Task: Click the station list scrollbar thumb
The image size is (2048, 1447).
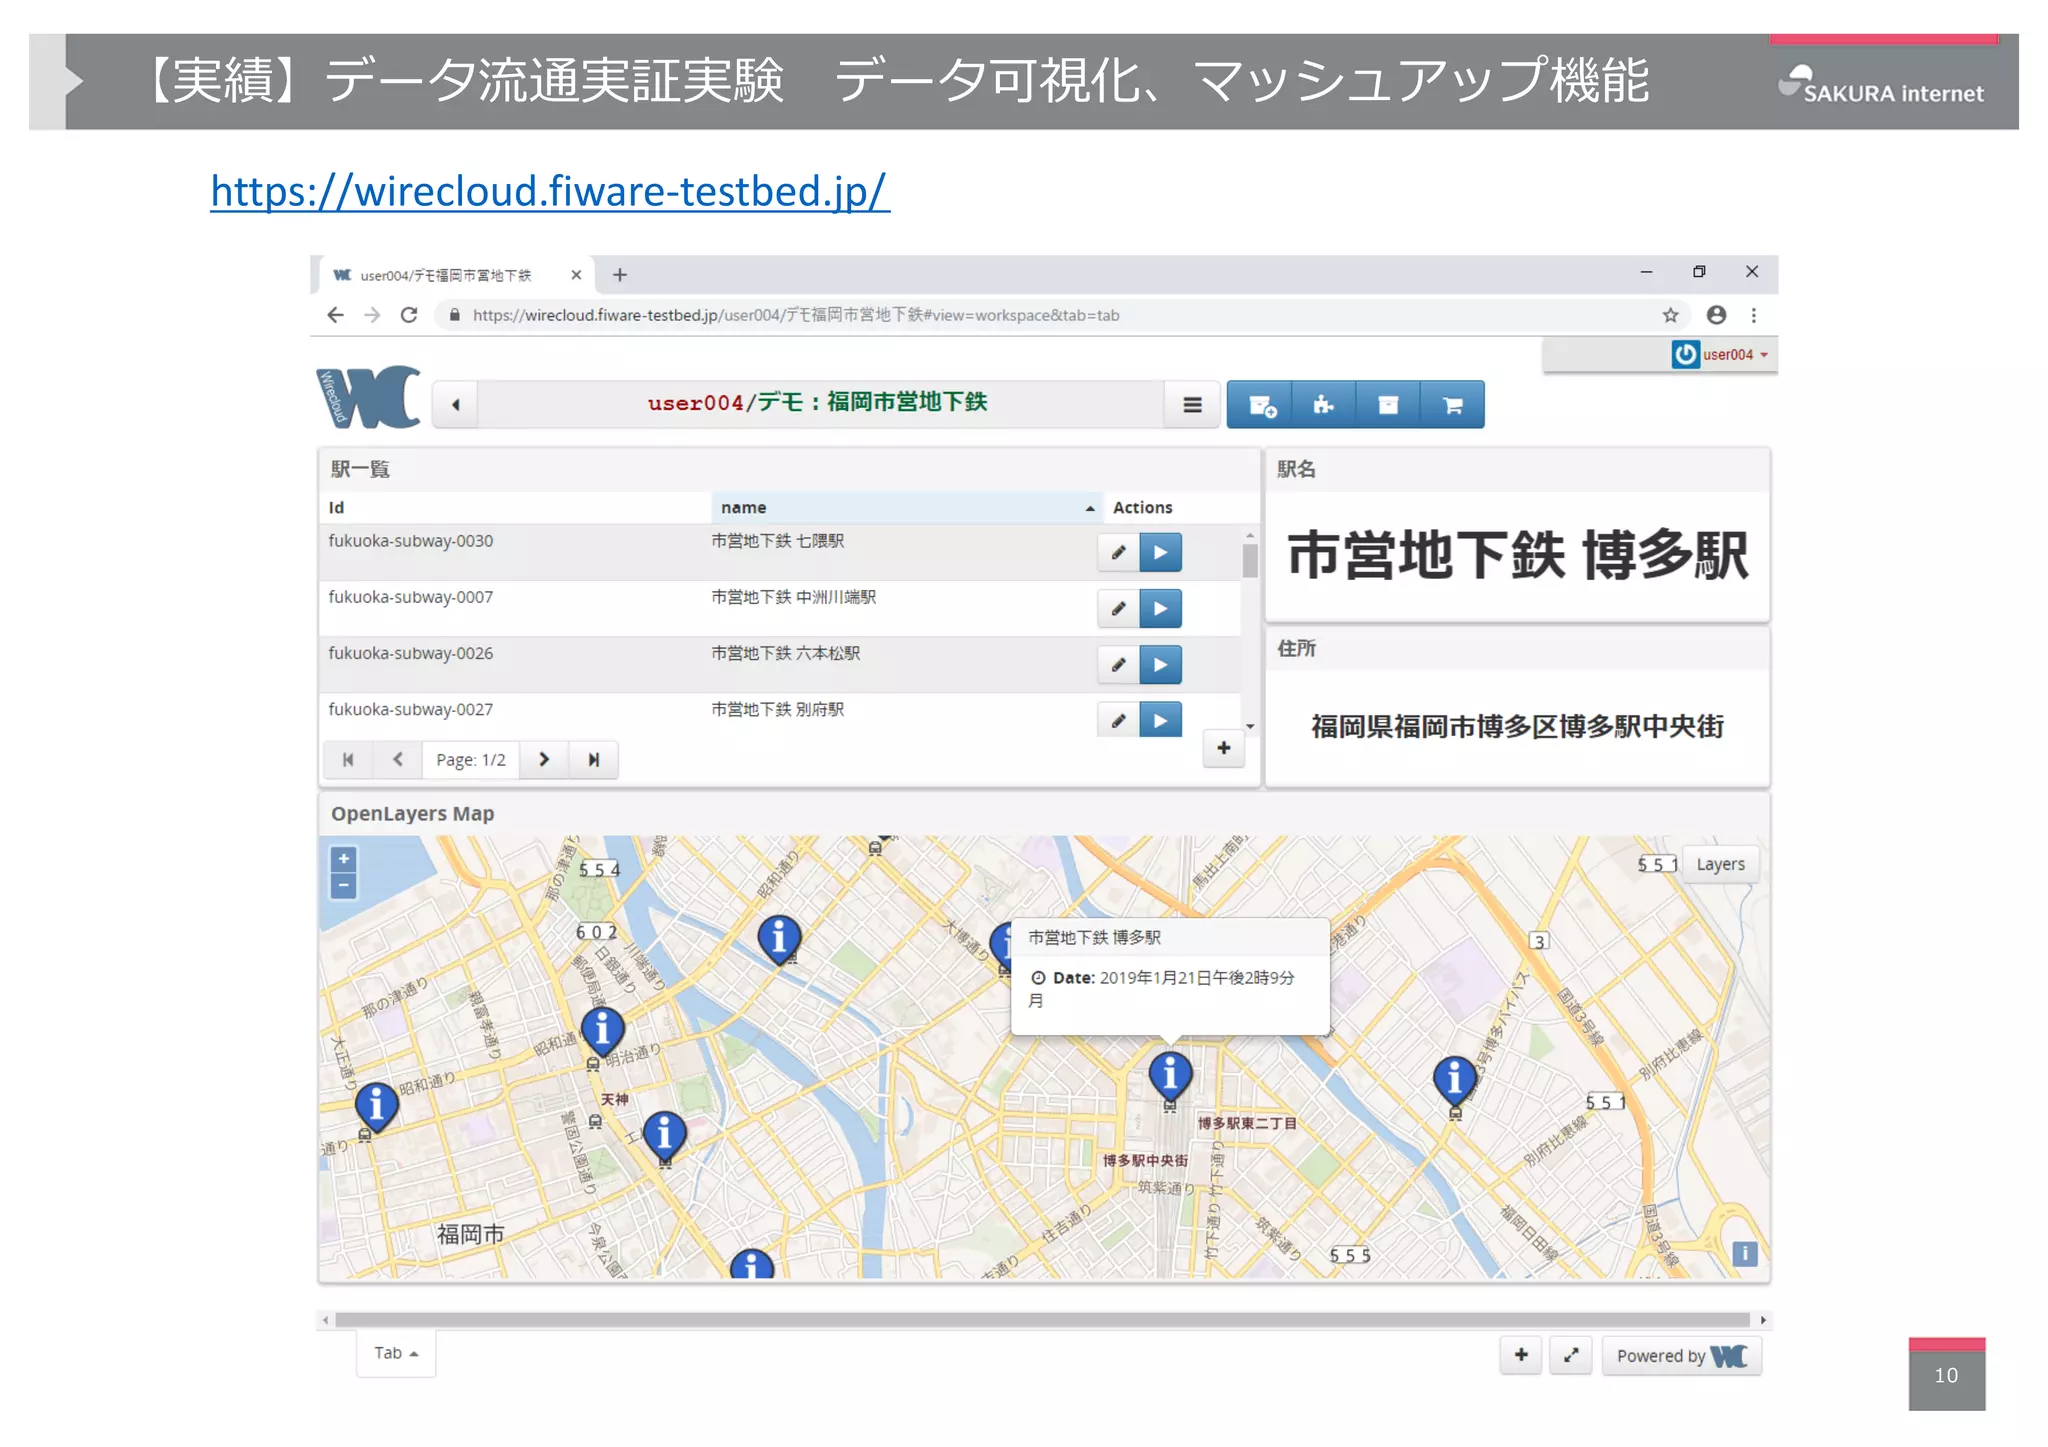Action: (x=1250, y=560)
